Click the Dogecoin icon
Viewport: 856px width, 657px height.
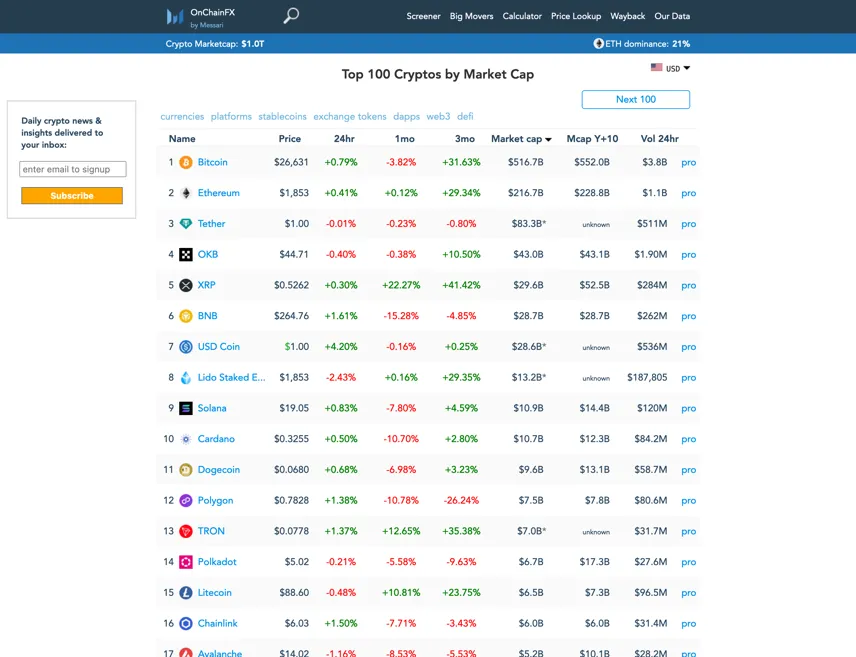(x=186, y=470)
